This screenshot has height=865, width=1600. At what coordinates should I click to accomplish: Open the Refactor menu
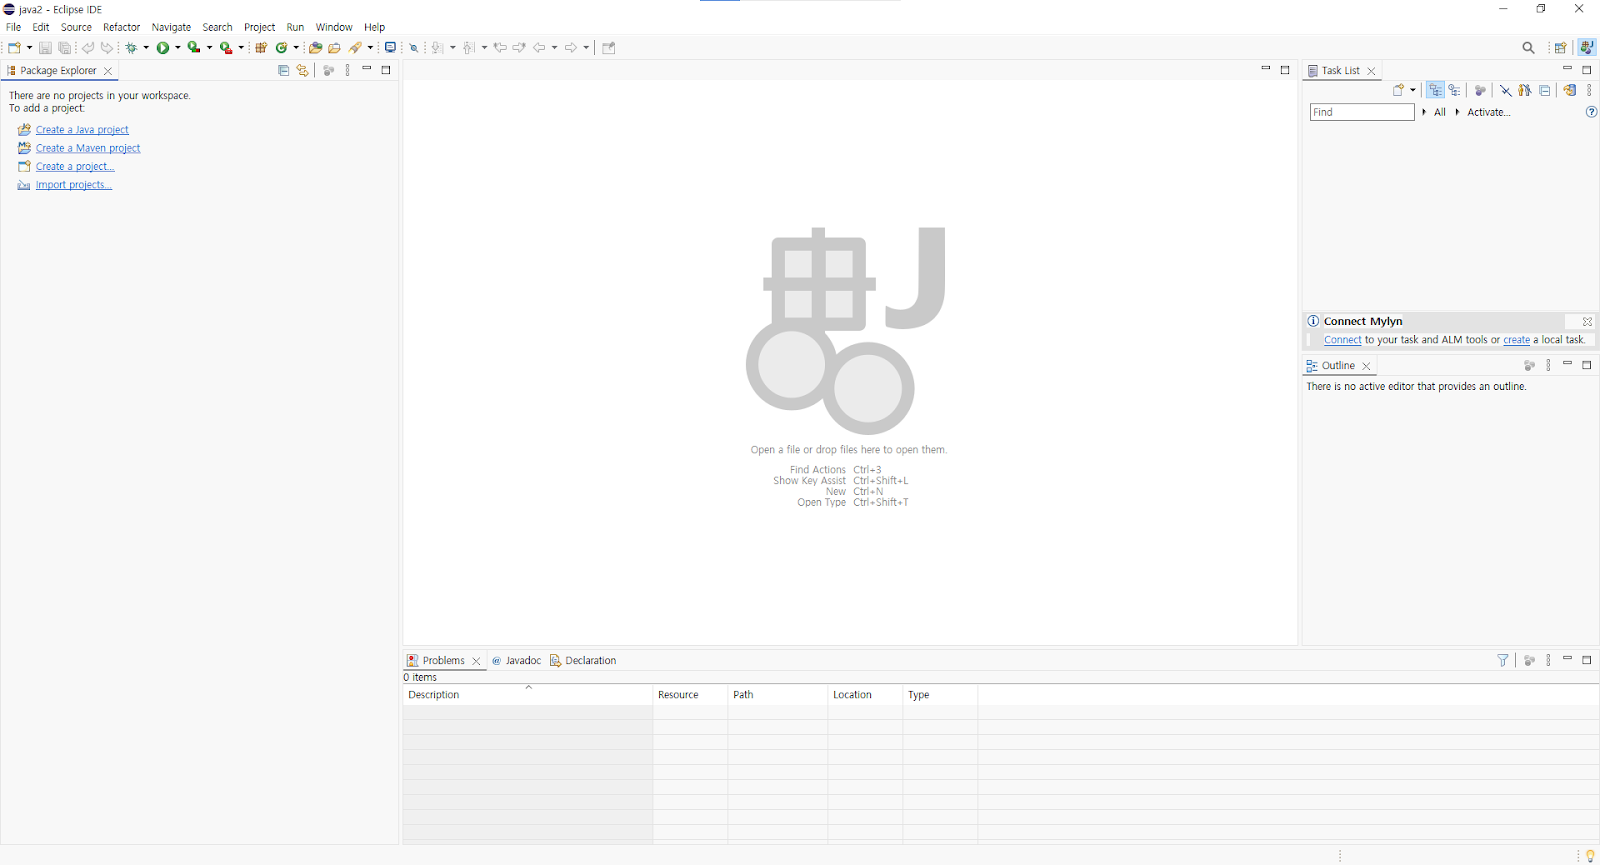tap(121, 27)
